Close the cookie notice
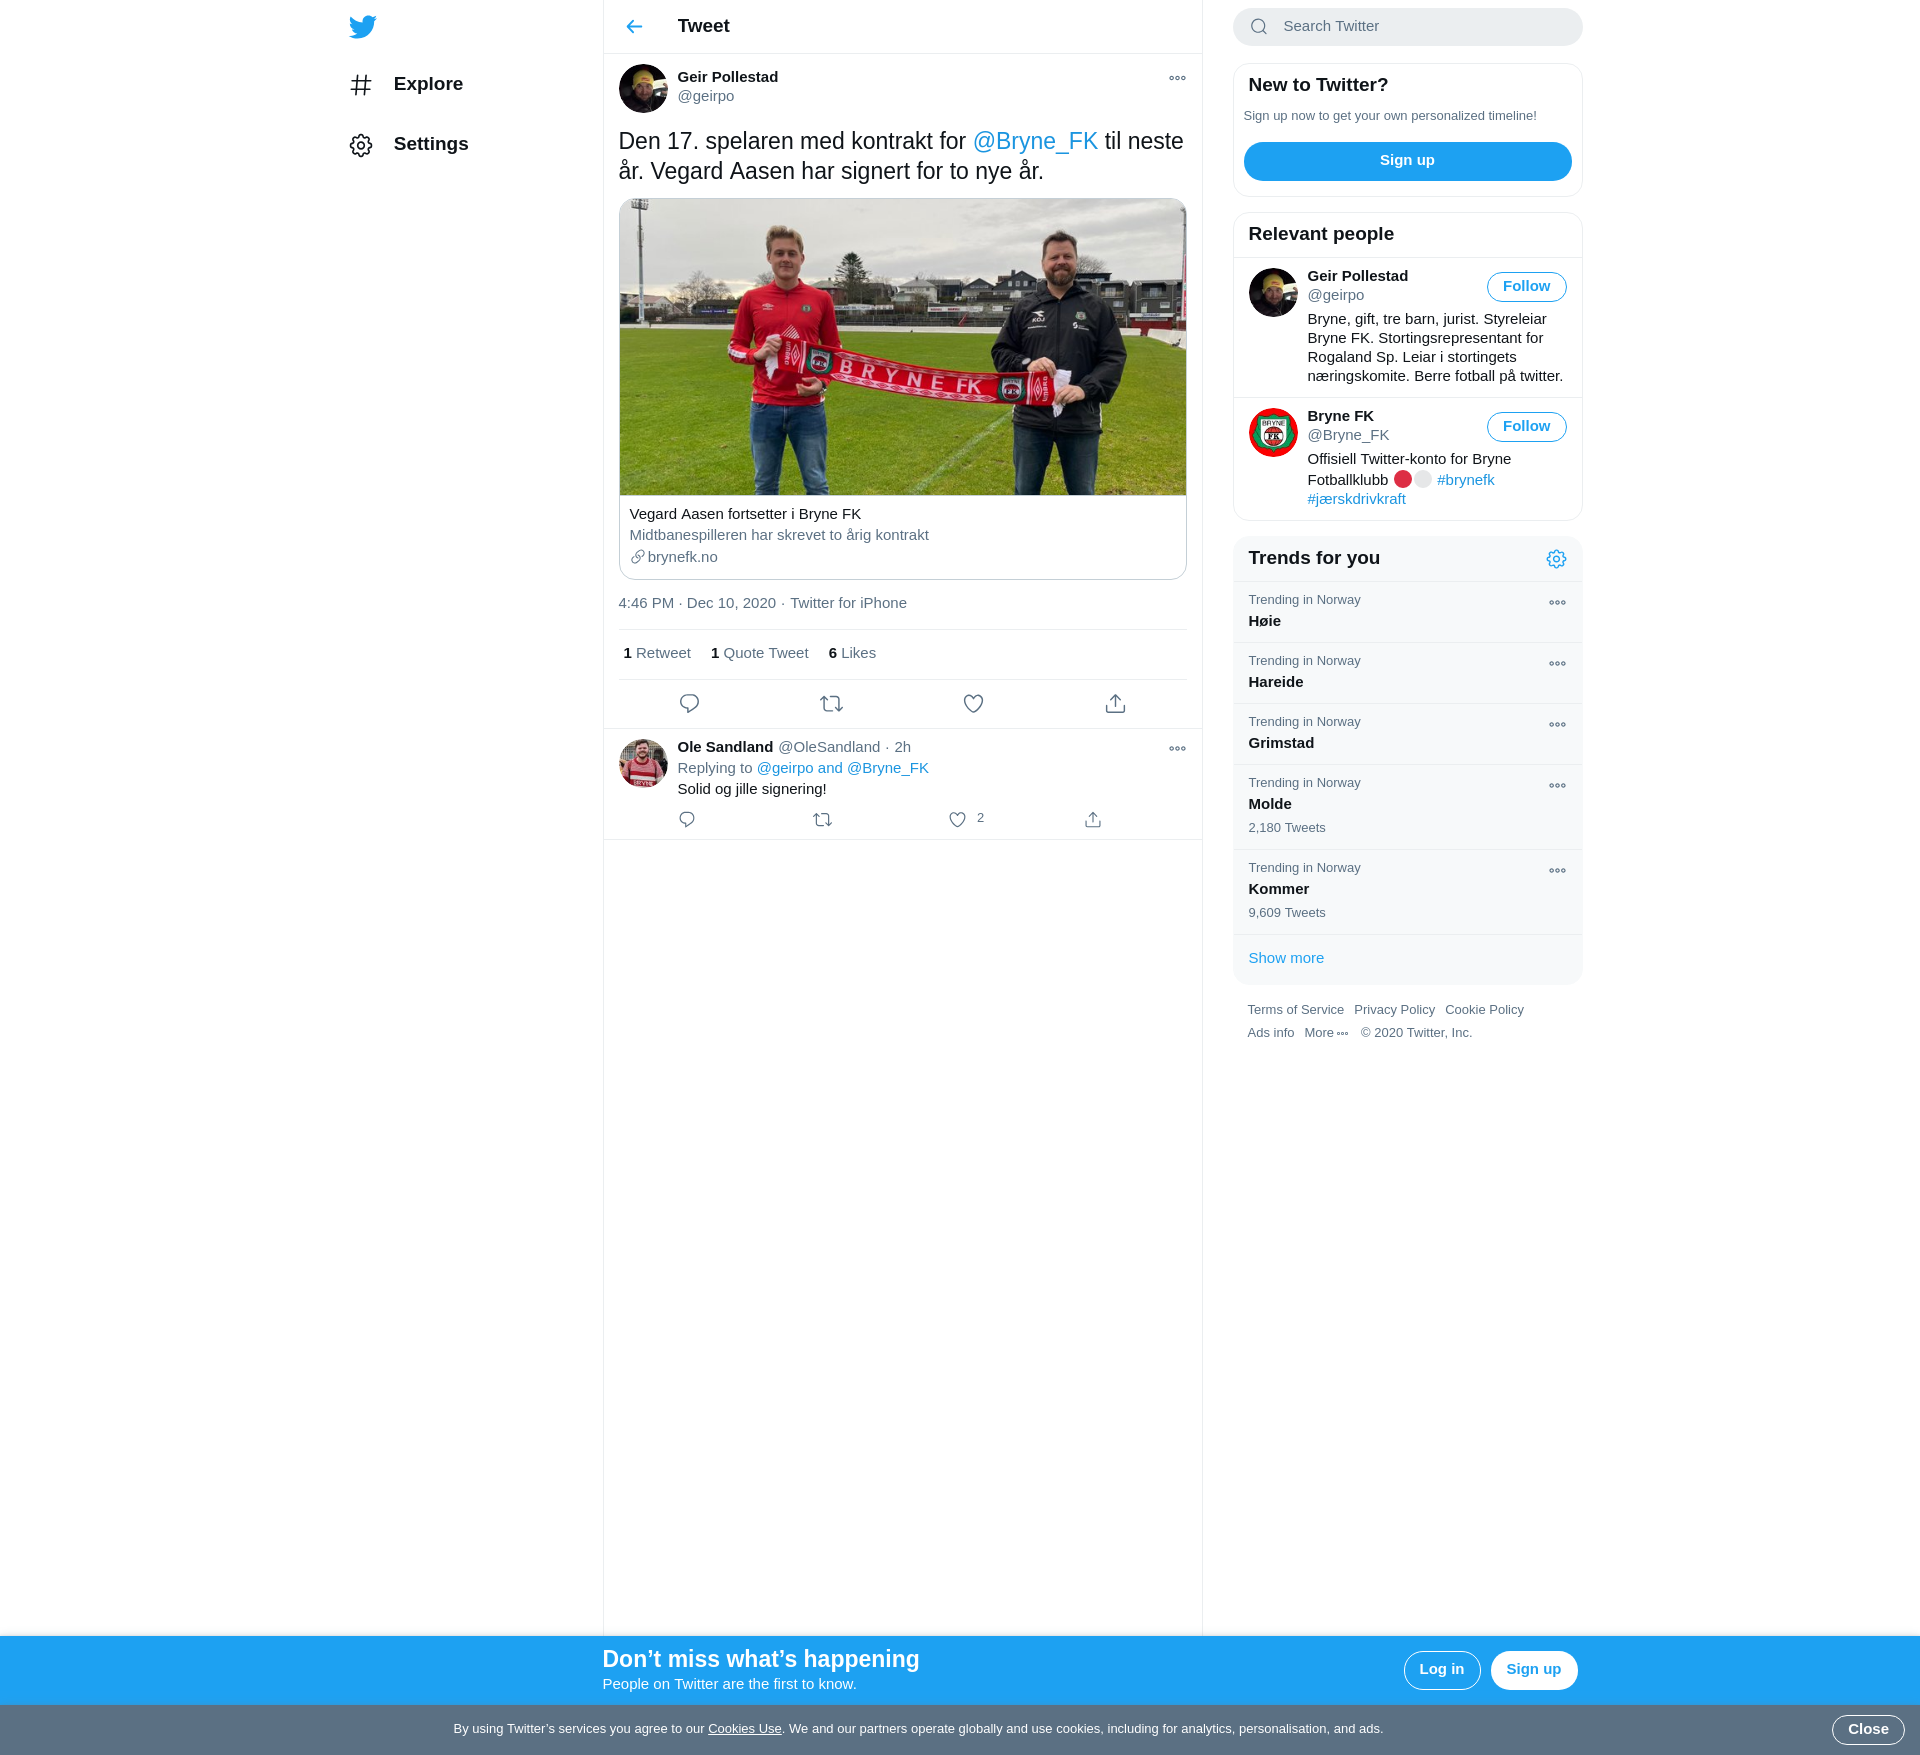 point(1867,1729)
